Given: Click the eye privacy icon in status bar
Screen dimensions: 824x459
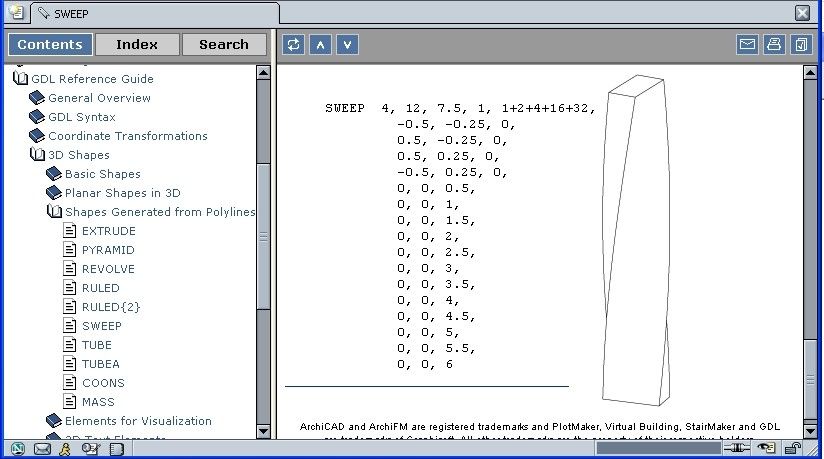Looking at the screenshot, I should pyautogui.click(x=767, y=448).
